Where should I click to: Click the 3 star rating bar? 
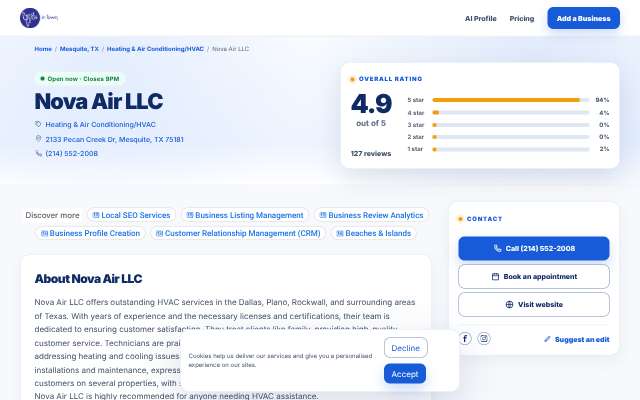click(x=511, y=125)
